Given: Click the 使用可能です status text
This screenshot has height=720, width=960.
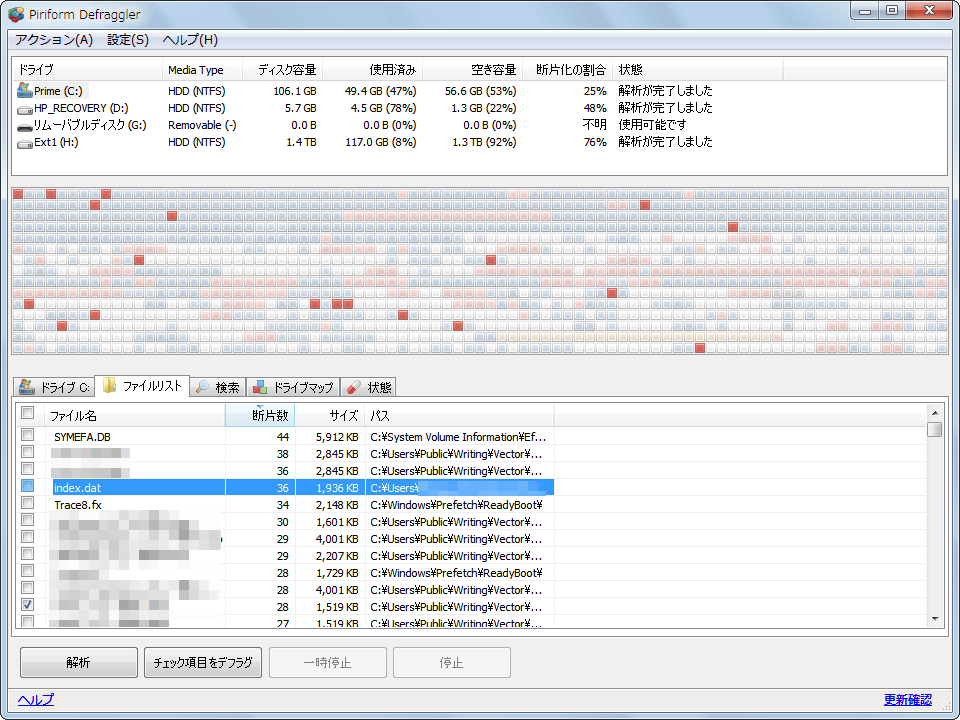Looking at the screenshot, I should 653,125.
